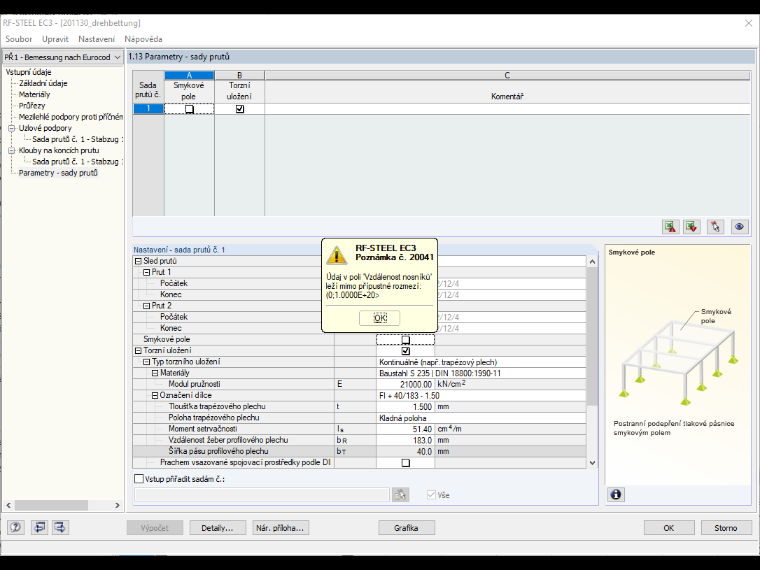Click Šířka pásu profilového plechu value 40.0
Screen dimensions: 760x570
[405, 451]
